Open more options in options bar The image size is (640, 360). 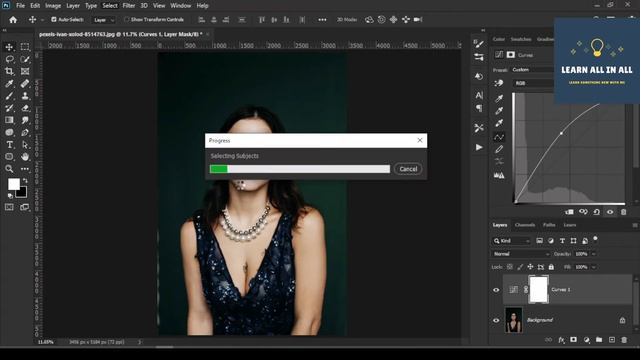click(322, 20)
